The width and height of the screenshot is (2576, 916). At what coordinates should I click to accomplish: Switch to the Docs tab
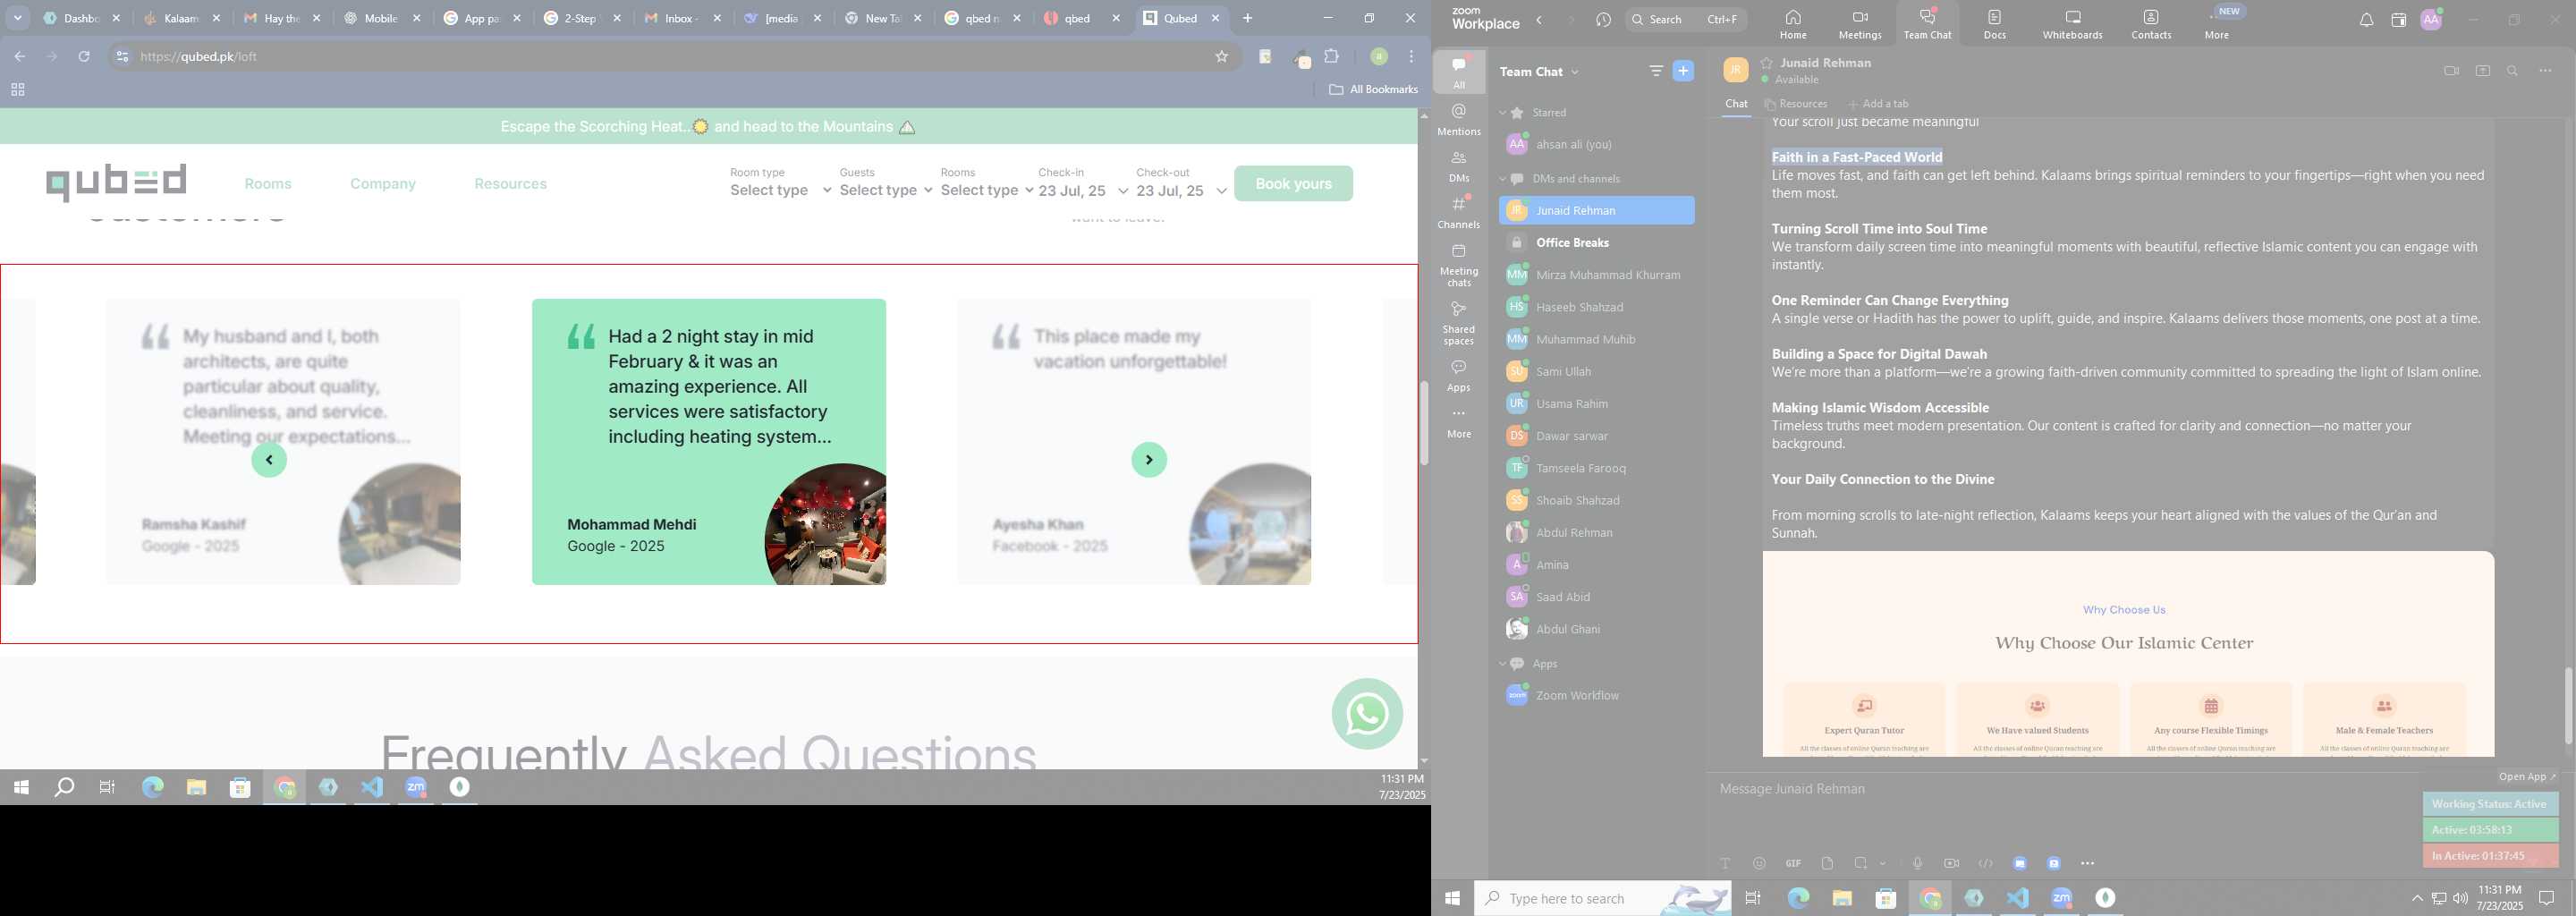coord(1995,24)
